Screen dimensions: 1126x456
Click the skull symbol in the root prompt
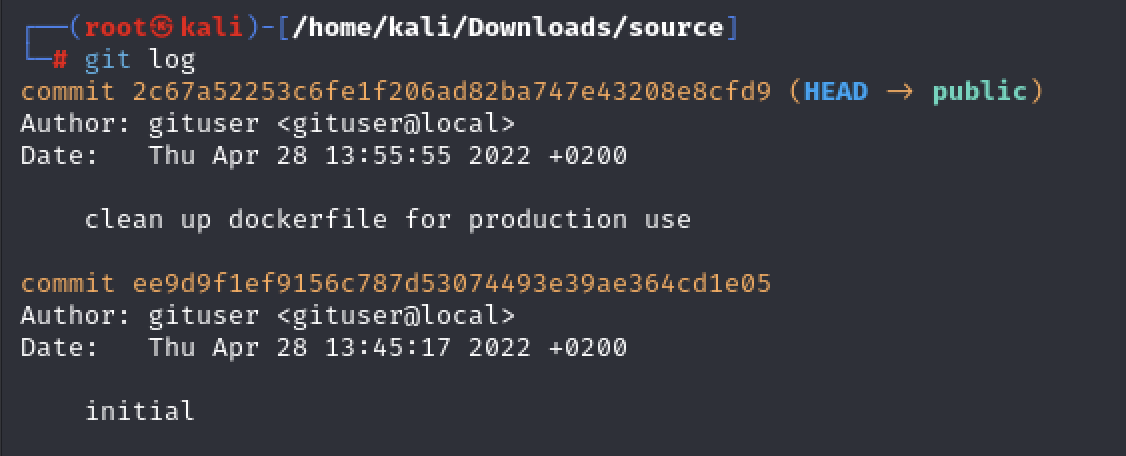[164, 28]
